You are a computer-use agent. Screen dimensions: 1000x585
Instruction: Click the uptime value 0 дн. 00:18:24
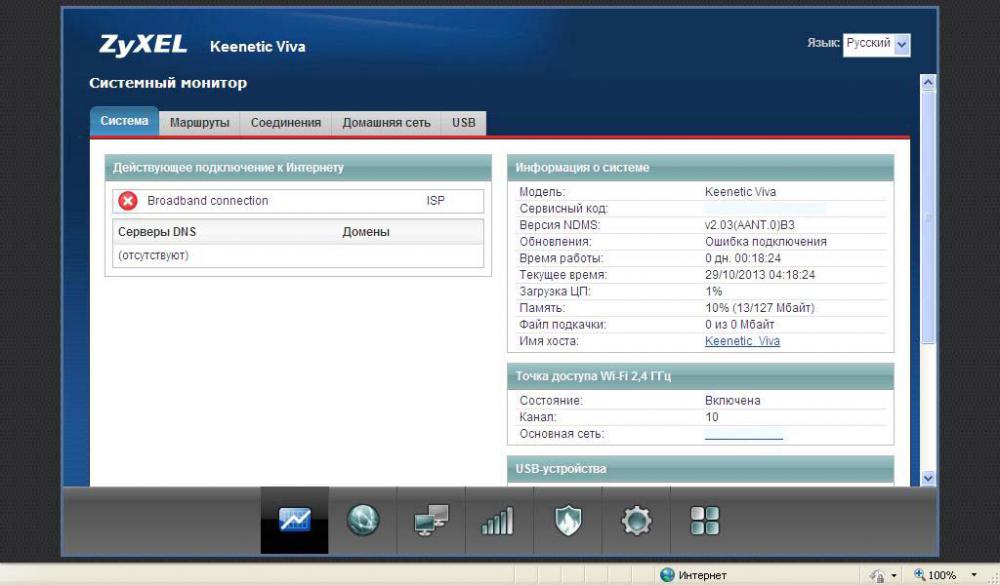[x=742, y=258]
